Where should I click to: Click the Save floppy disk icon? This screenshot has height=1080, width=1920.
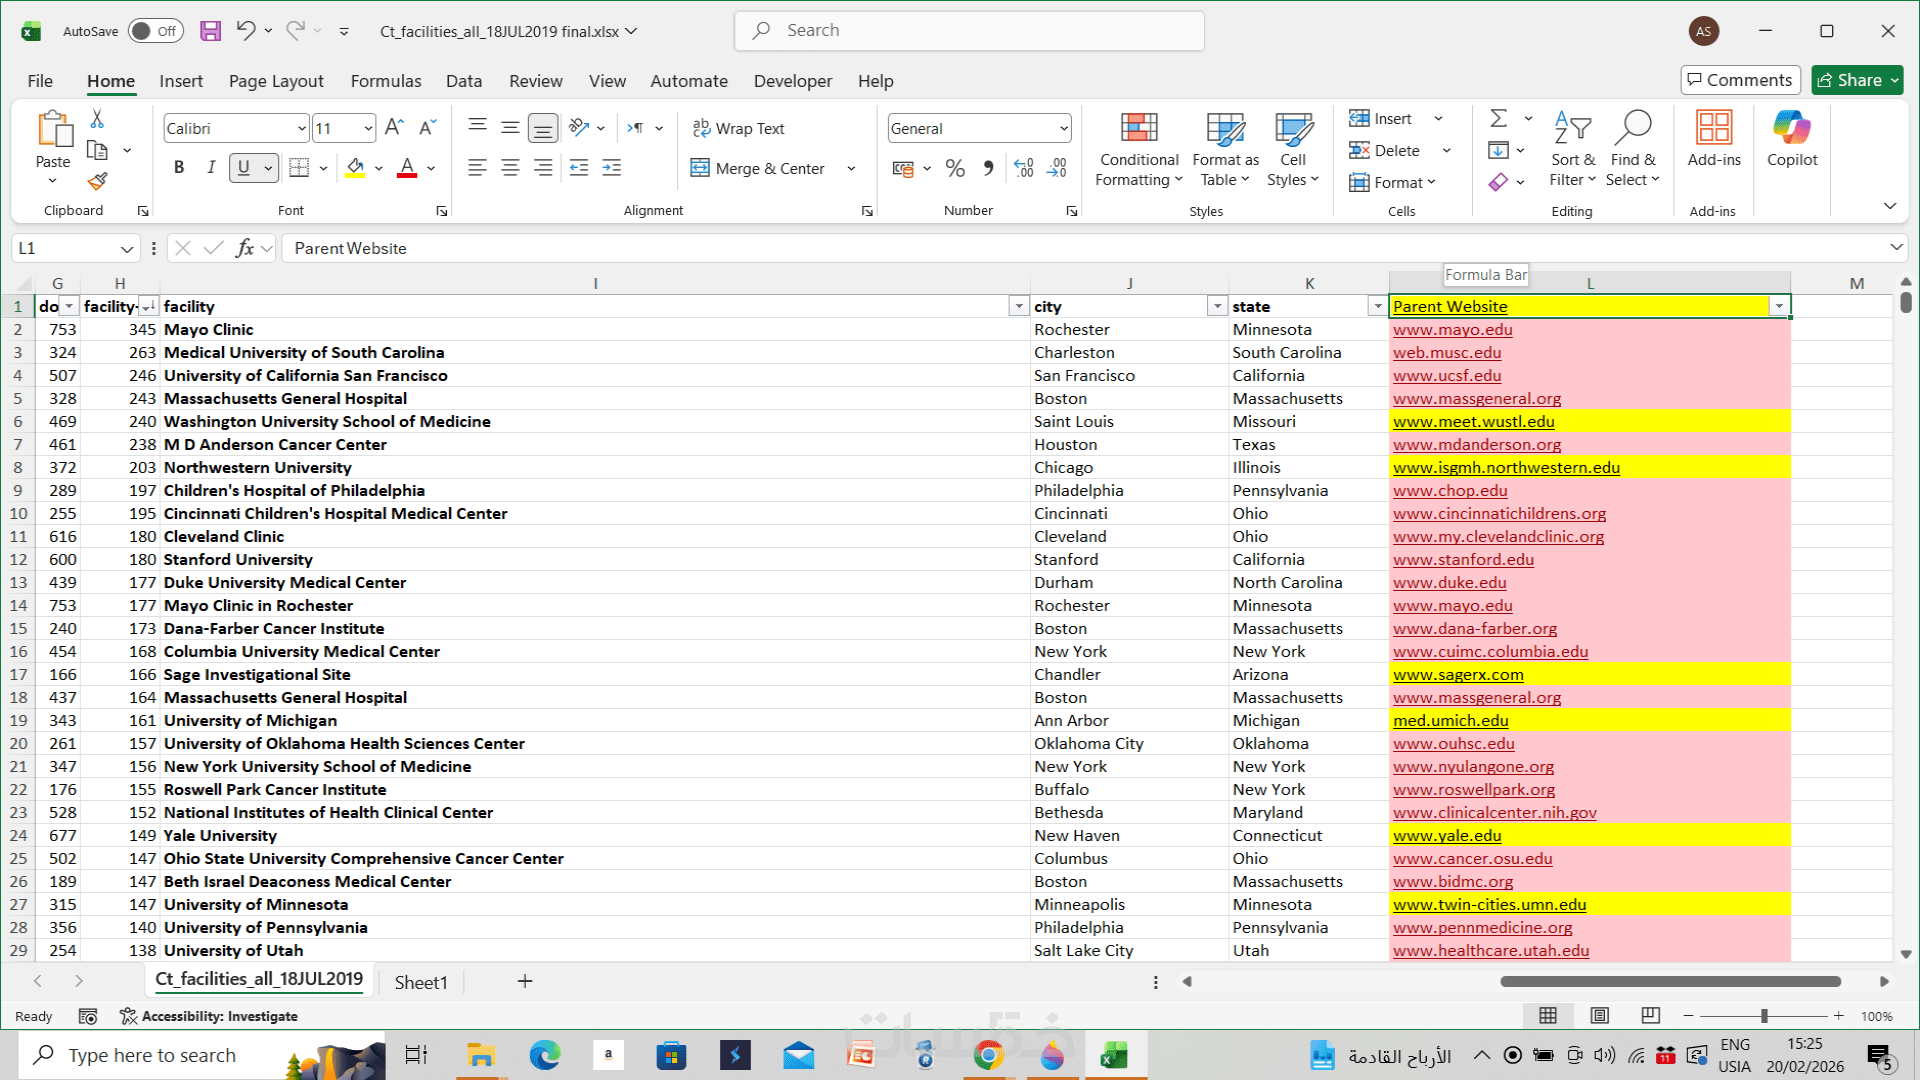click(x=210, y=31)
